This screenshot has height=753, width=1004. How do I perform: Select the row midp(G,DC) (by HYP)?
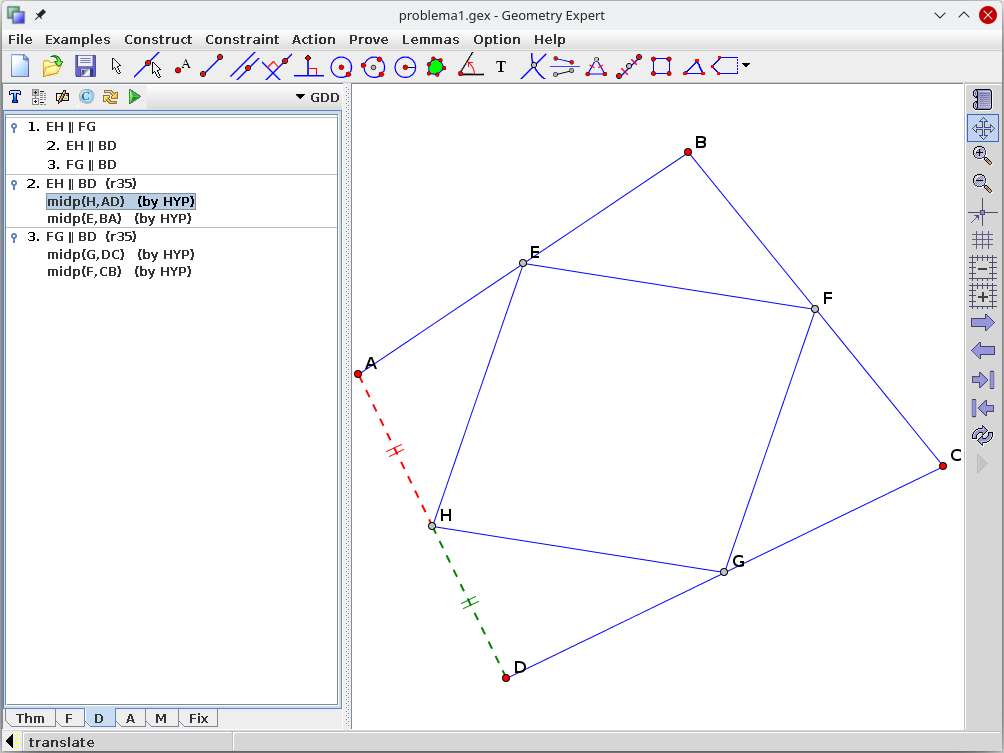coord(121,254)
